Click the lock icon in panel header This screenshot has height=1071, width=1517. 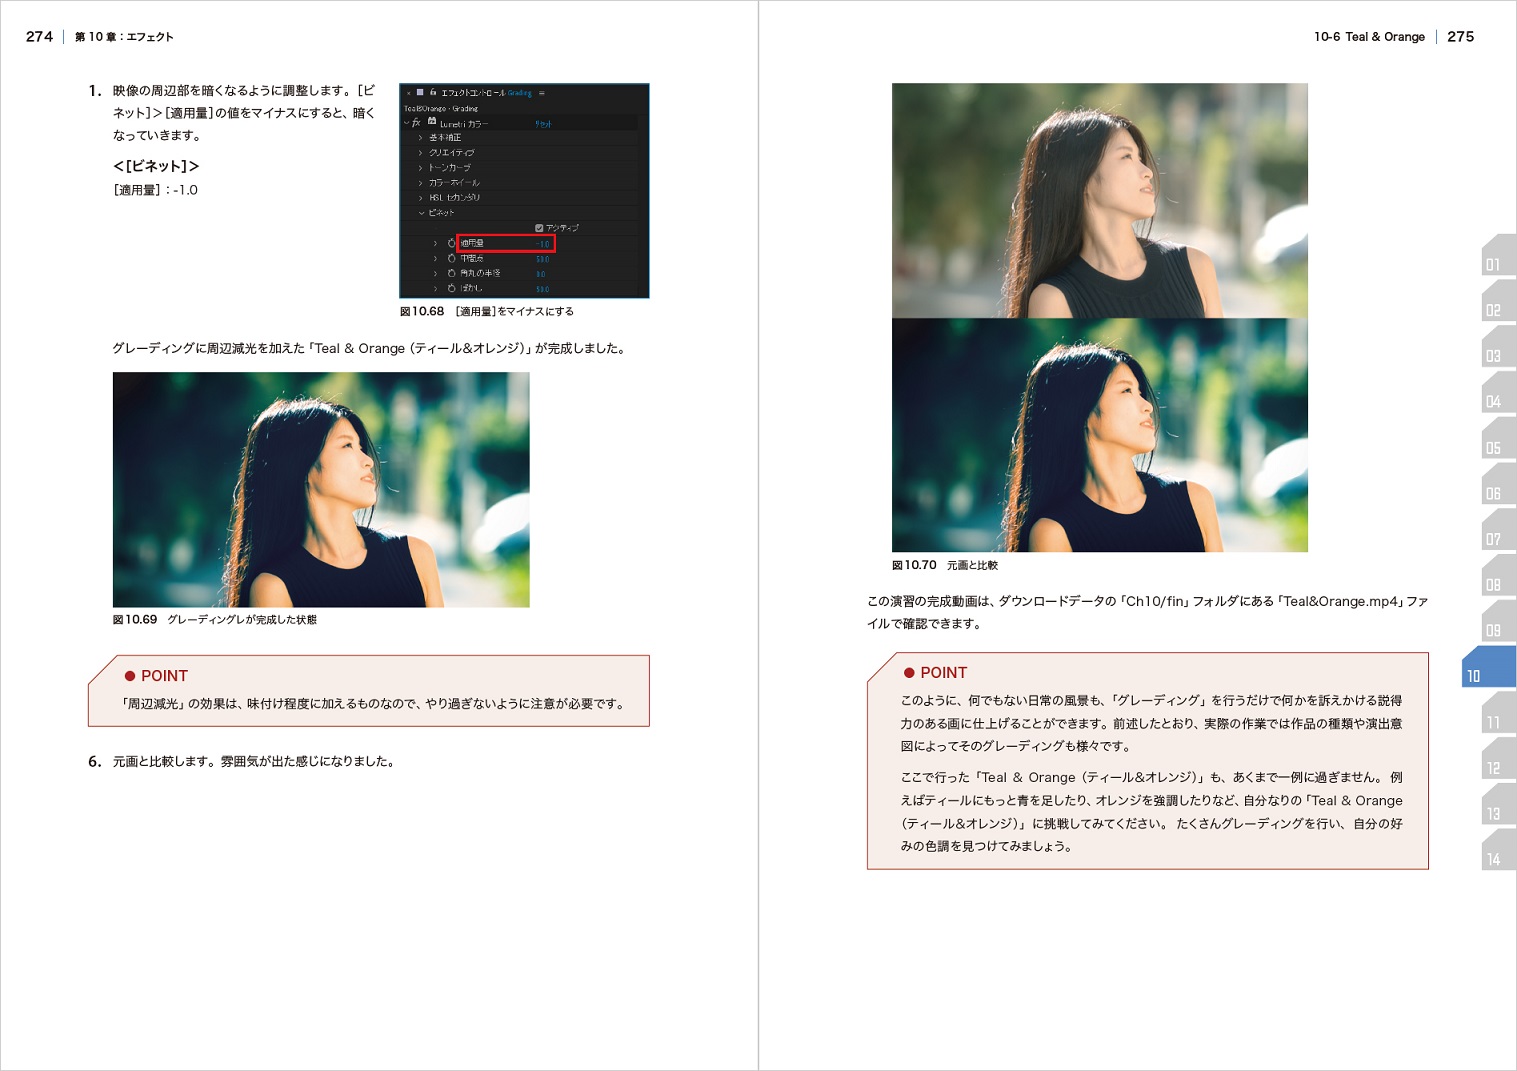tap(432, 92)
